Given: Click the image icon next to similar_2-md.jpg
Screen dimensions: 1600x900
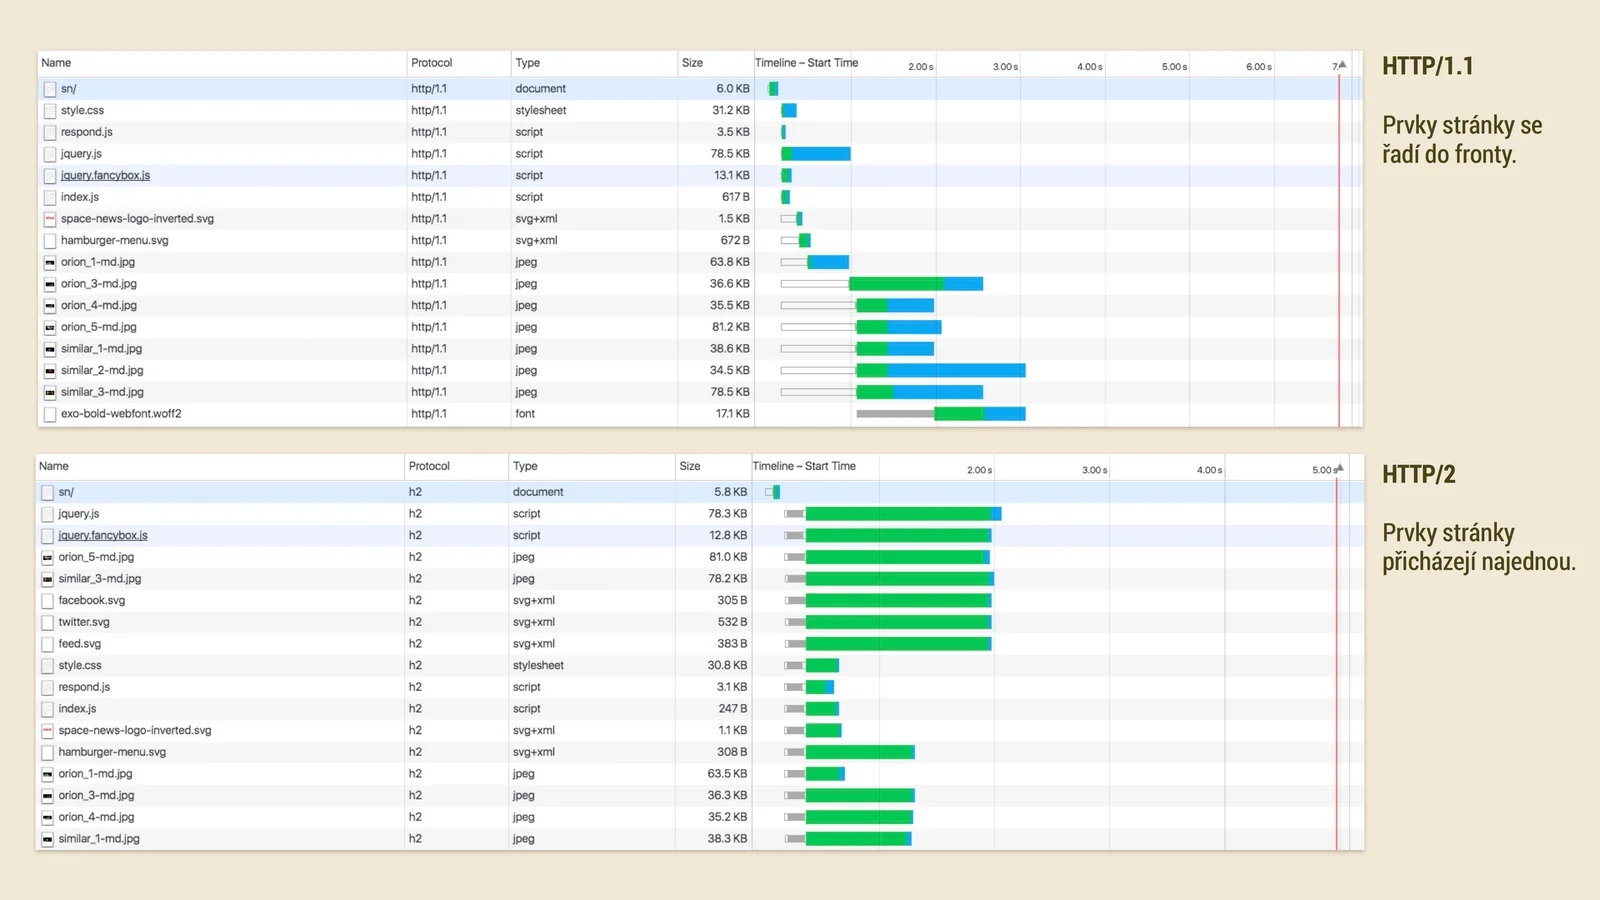Looking at the screenshot, I should coord(48,370).
